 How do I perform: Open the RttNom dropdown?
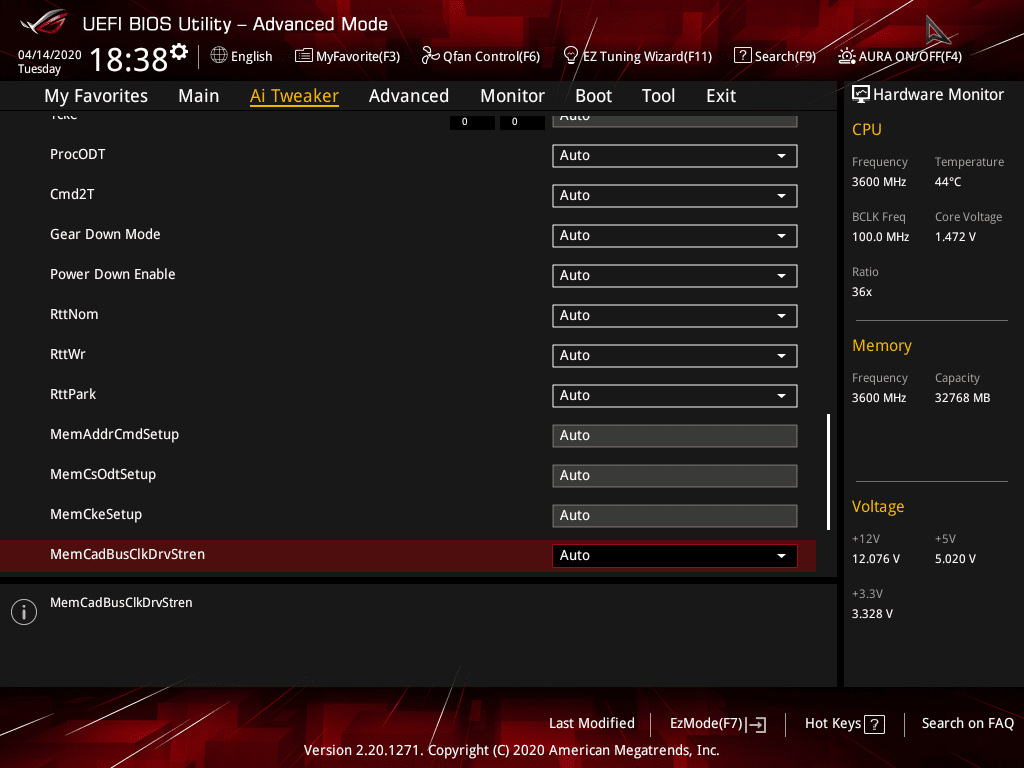pos(675,315)
